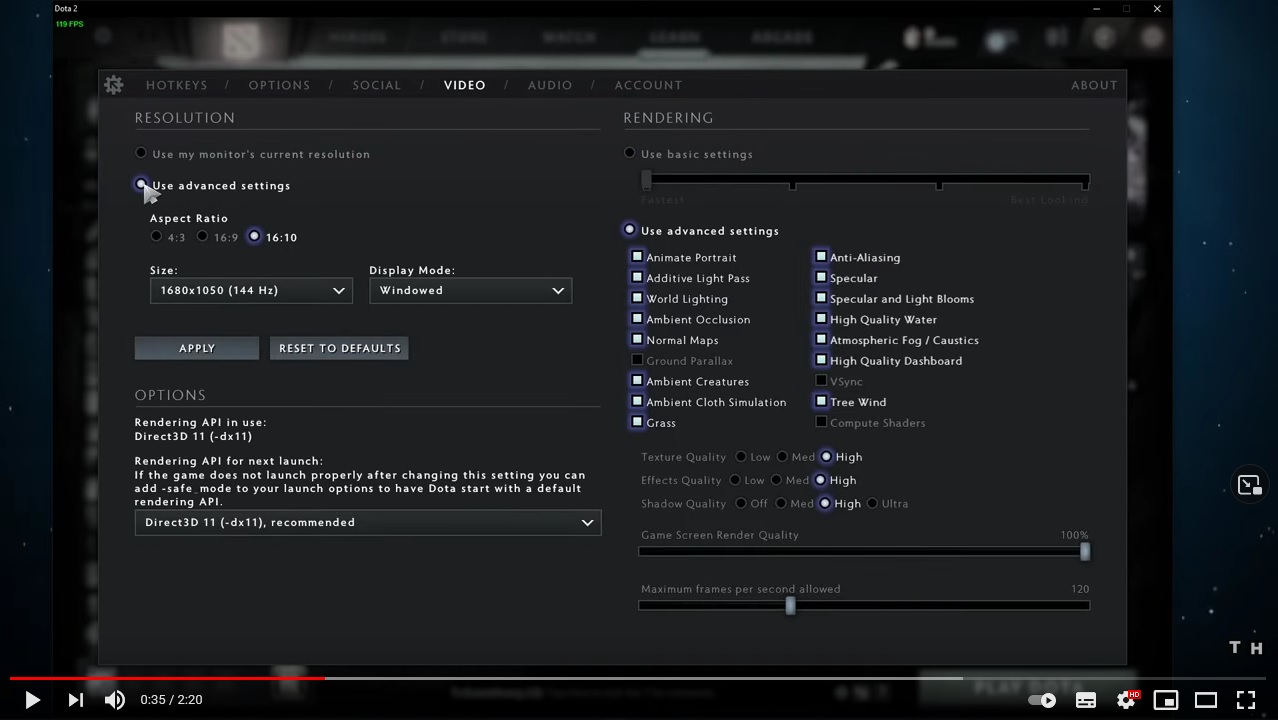Image resolution: width=1278 pixels, height=720 pixels.
Task: Click the About link
Action: tap(1094, 85)
